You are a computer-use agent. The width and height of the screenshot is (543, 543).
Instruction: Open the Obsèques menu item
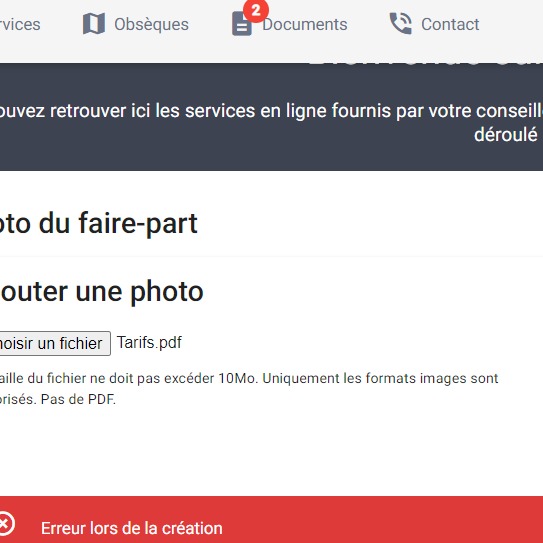click(151, 24)
